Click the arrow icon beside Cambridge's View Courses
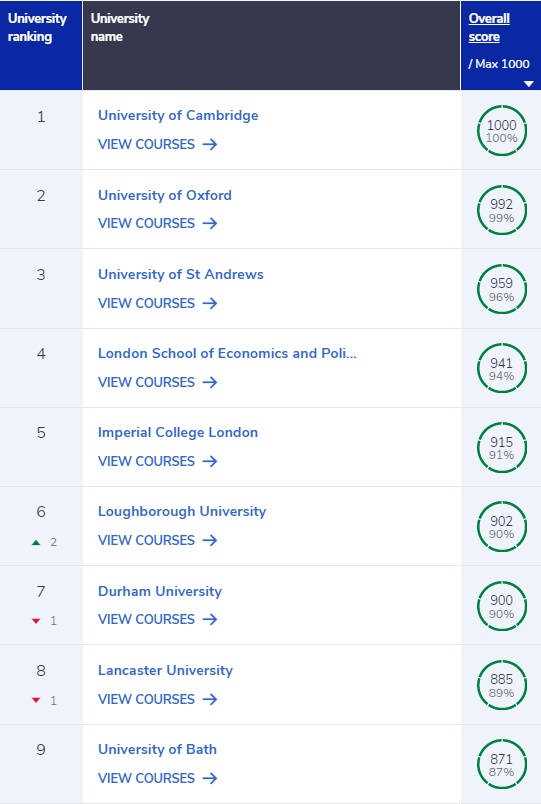The height and width of the screenshot is (804, 541). click(x=210, y=145)
